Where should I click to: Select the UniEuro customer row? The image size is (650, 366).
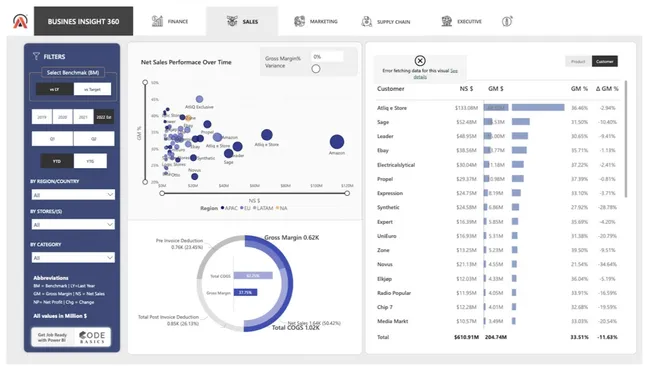497,236
